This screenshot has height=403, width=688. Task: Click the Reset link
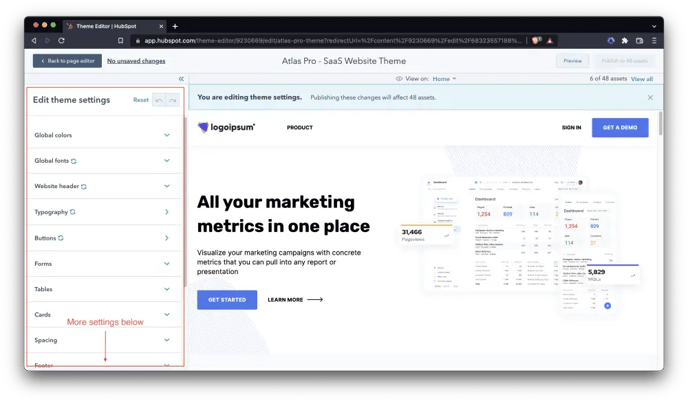pos(141,100)
